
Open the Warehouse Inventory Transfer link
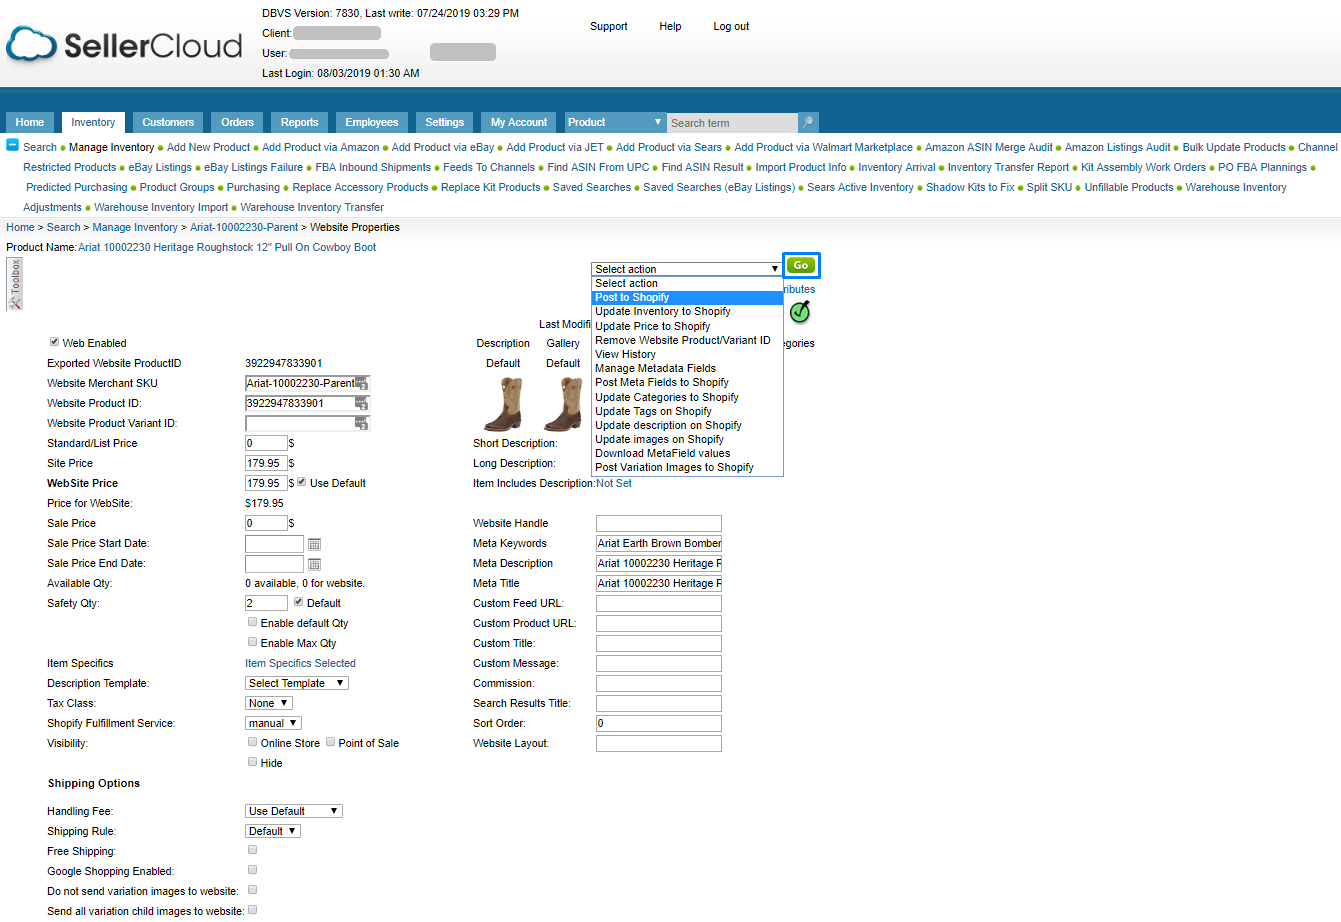pos(312,207)
